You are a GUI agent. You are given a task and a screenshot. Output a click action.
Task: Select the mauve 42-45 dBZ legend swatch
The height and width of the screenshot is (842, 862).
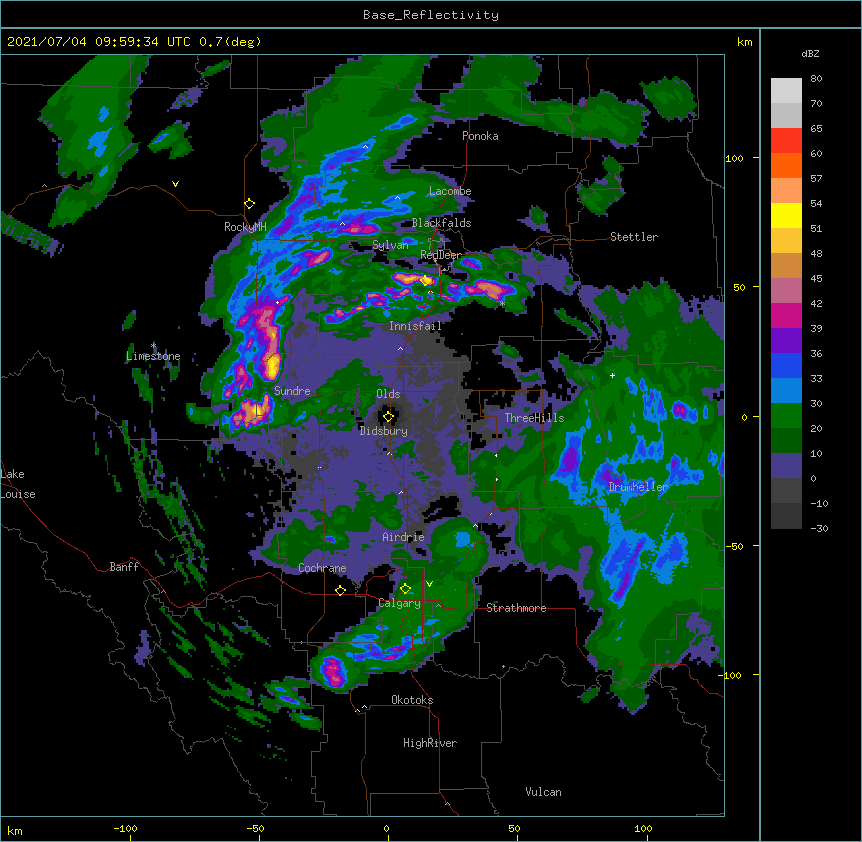pyautogui.click(x=786, y=291)
